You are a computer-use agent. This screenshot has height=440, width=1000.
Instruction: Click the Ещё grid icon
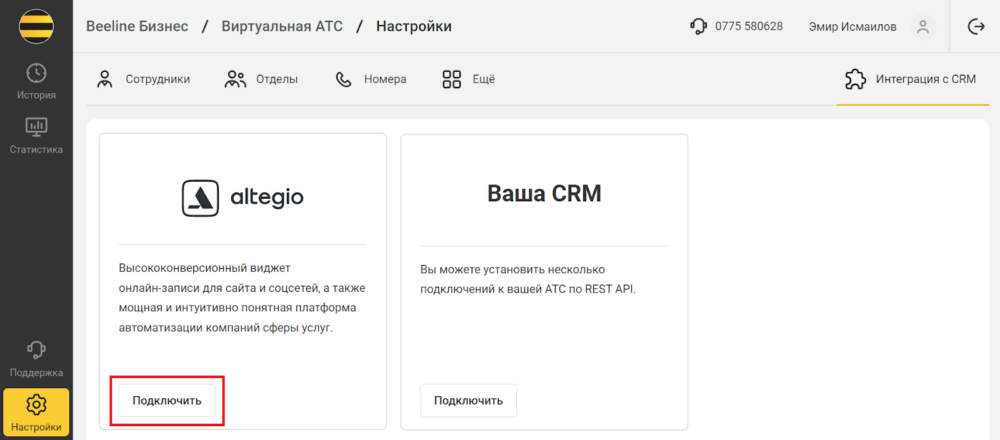[x=452, y=80]
